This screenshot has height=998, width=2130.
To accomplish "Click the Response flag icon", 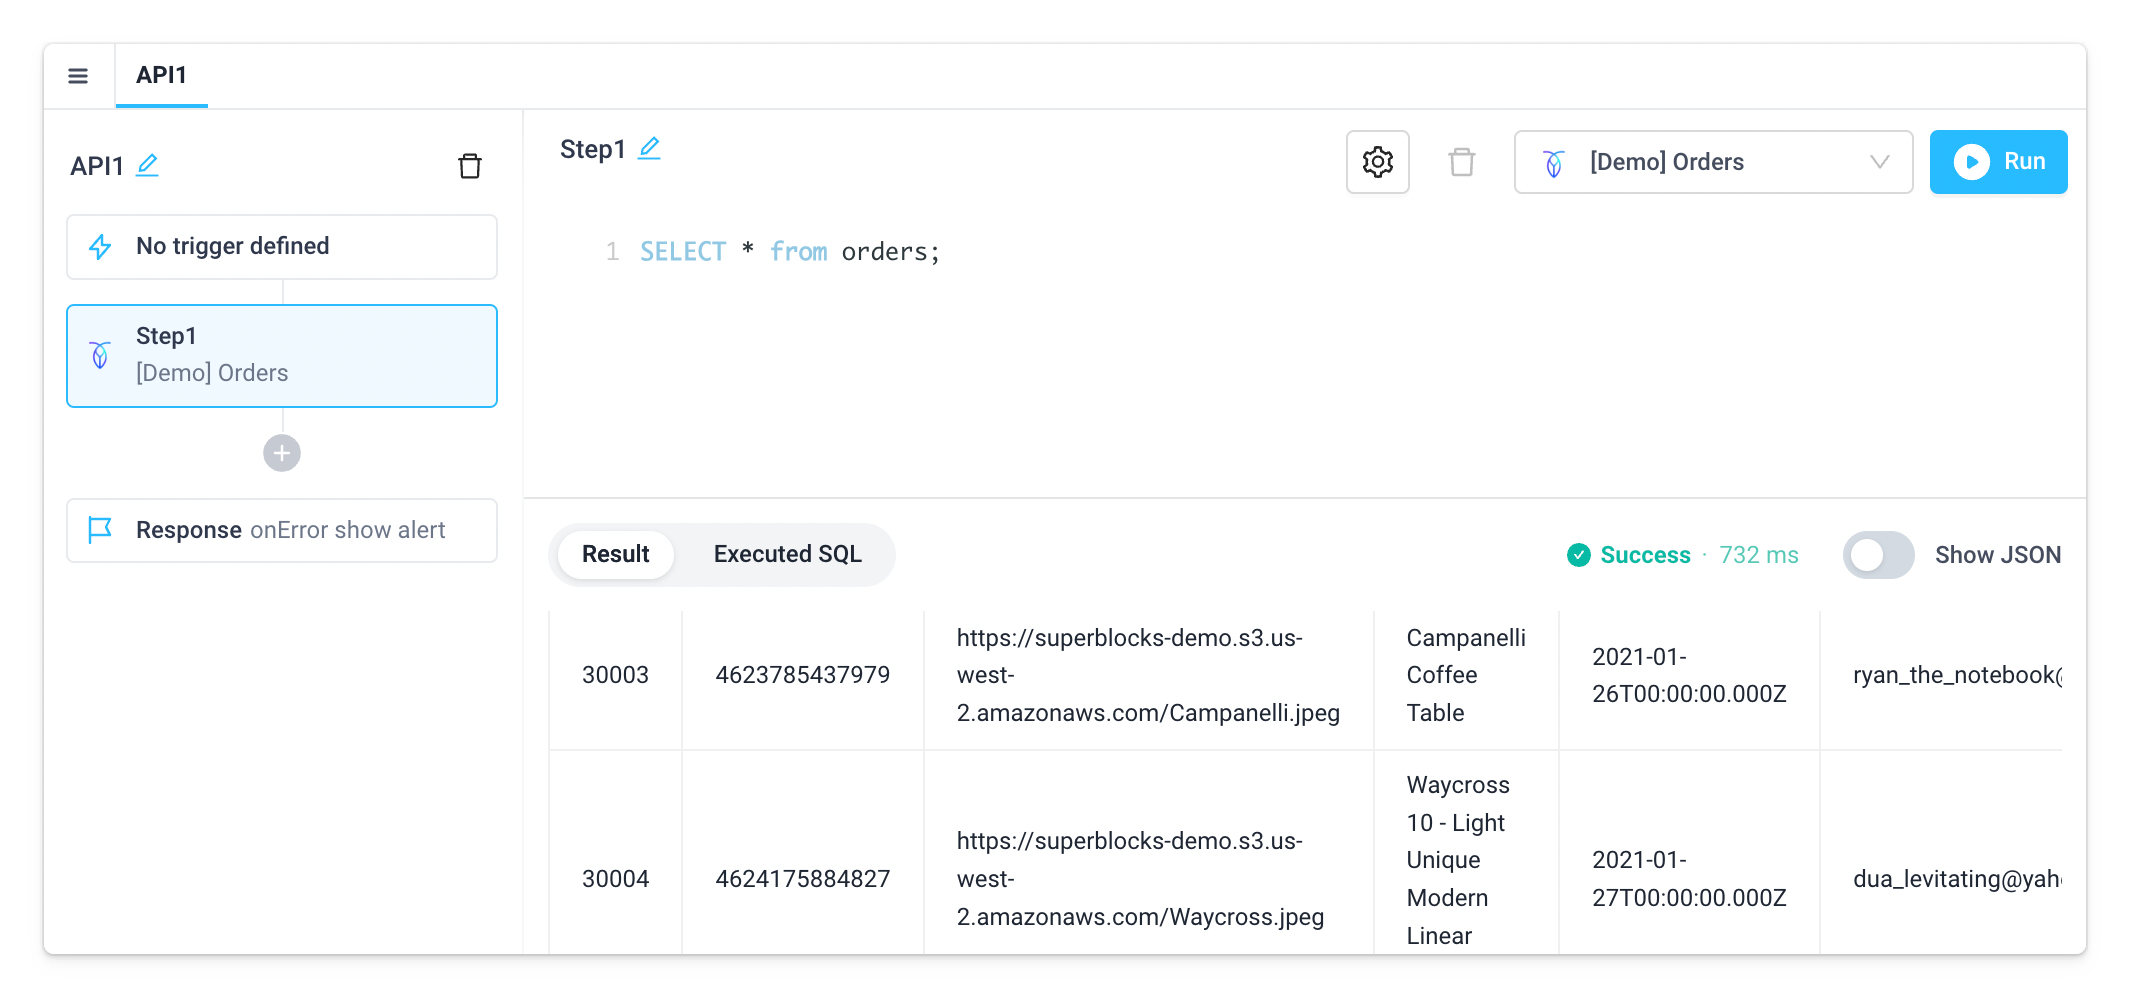I will point(100,530).
